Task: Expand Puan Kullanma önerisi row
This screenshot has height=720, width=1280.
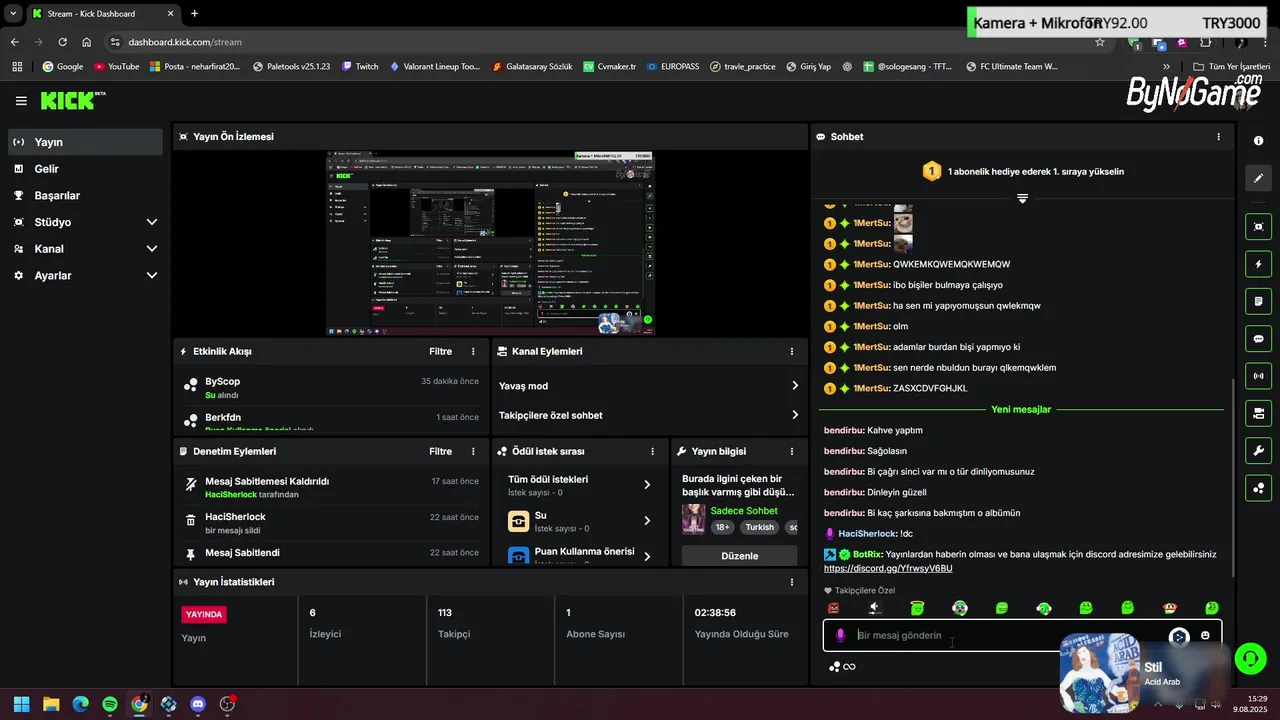Action: coord(581,556)
